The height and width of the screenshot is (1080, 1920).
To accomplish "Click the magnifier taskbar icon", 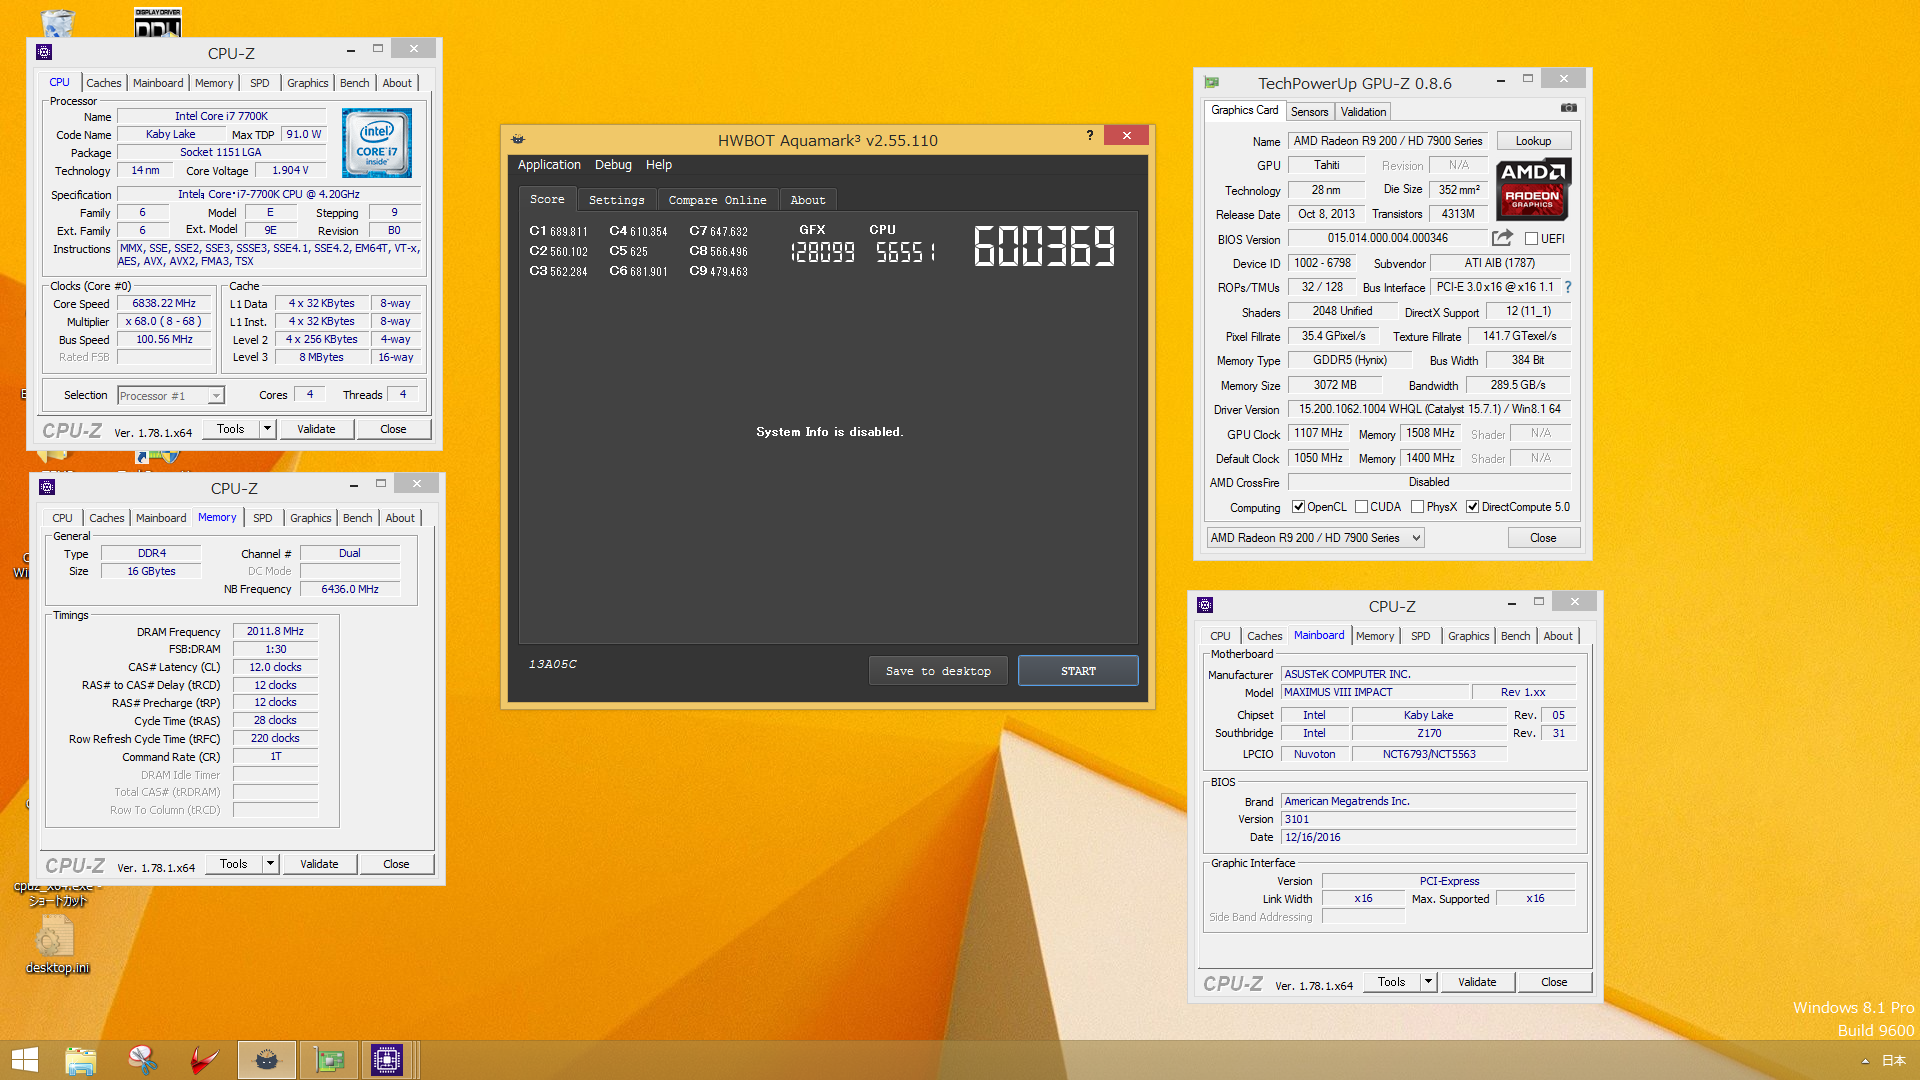I will click(x=143, y=1060).
